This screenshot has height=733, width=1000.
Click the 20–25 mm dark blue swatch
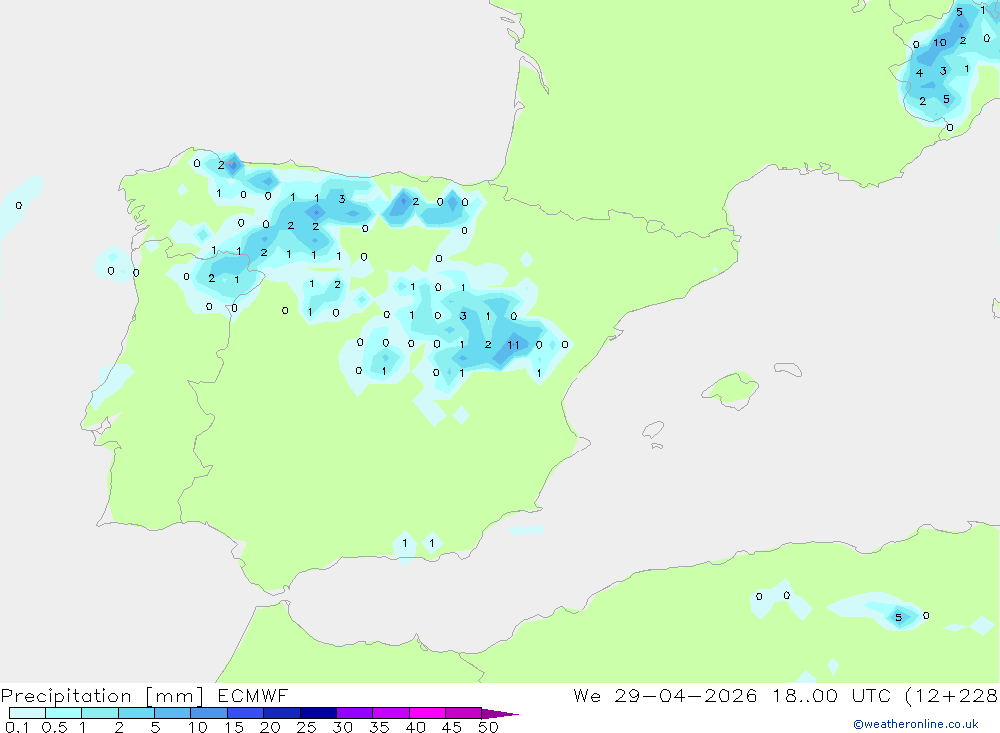pyautogui.click(x=281, y=713)
